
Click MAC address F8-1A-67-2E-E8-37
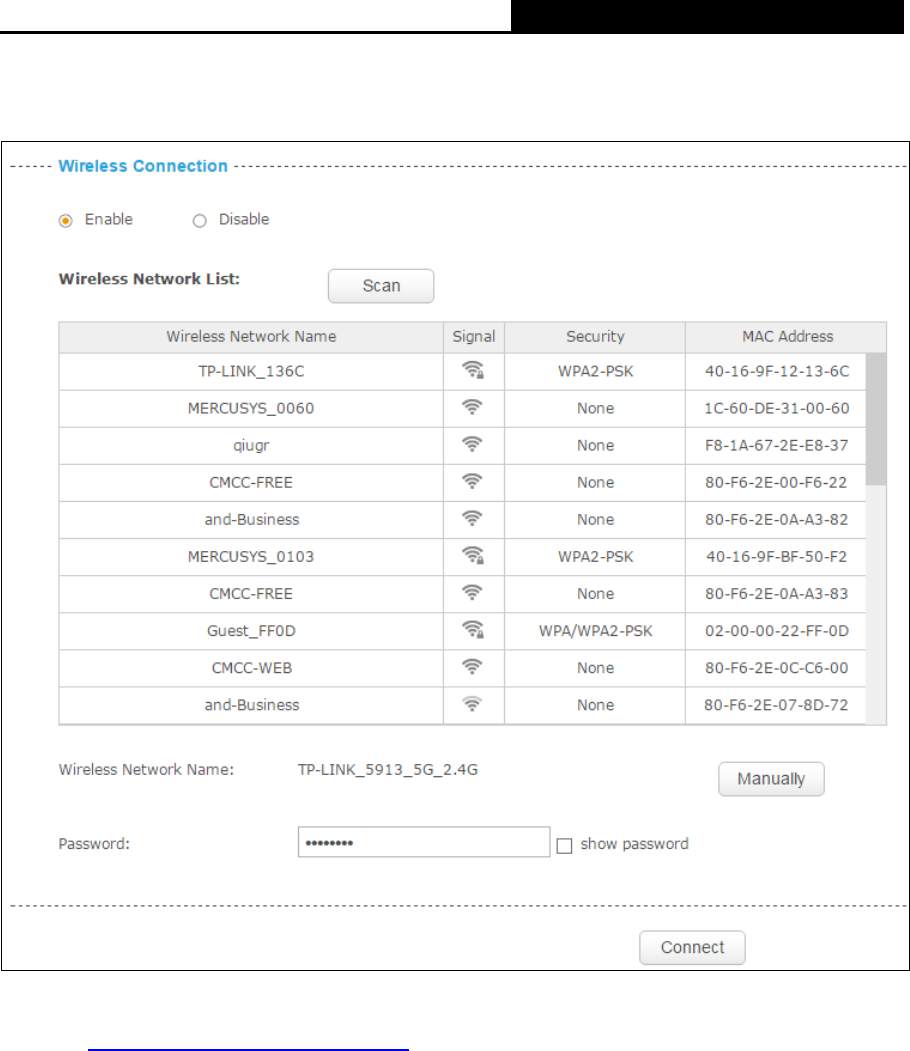[777, 445]
